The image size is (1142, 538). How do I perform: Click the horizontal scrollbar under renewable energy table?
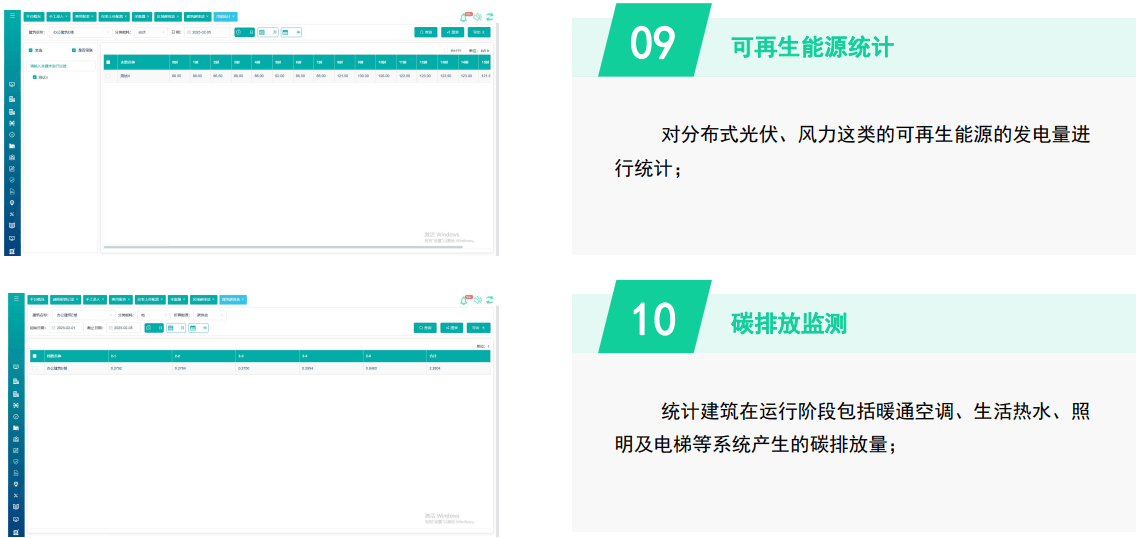pyautogui.click(x=283, y=248)
